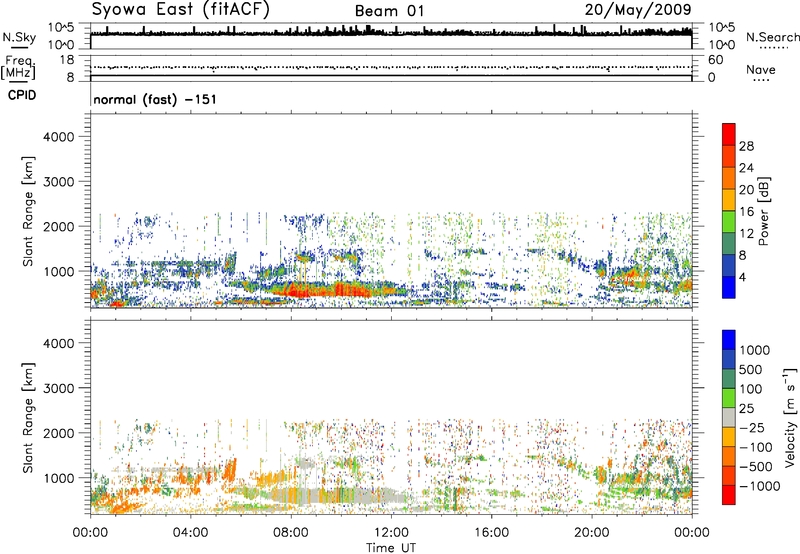Click the "4" tick on Power color bar
This screenshot has height=554, width=800.
click(742, 277)
